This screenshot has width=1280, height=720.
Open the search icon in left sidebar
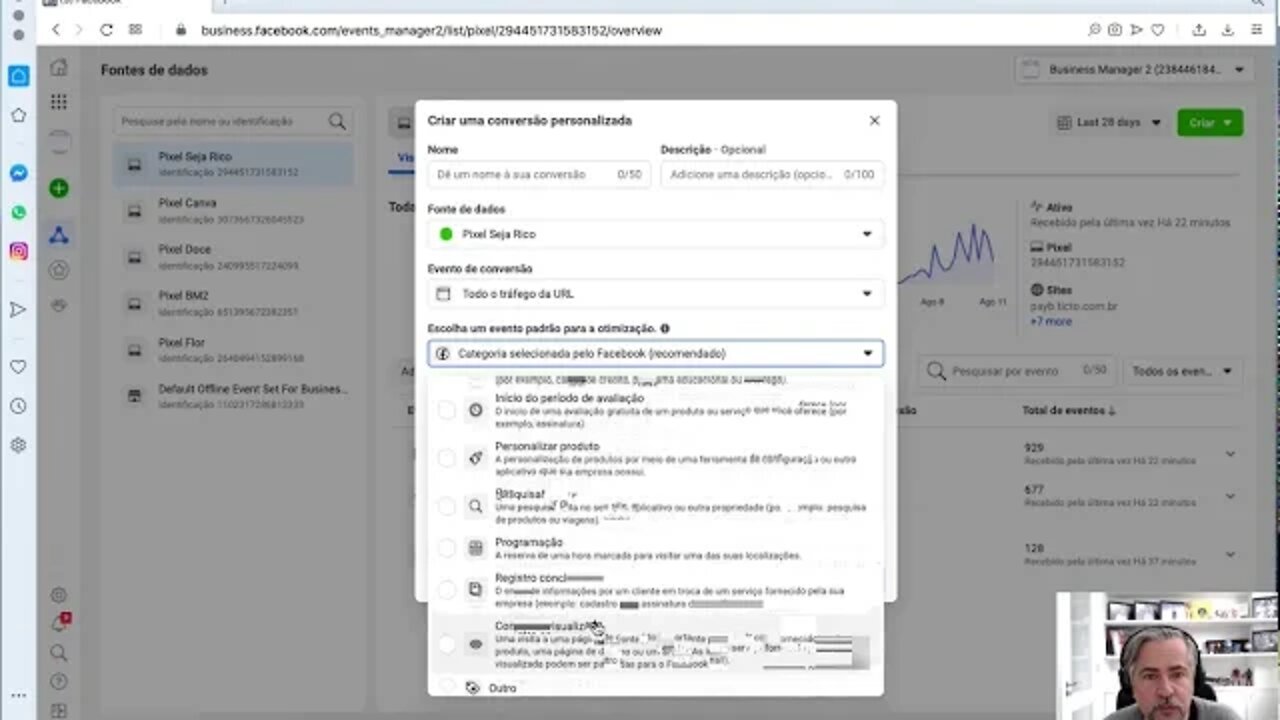[59, 653]
